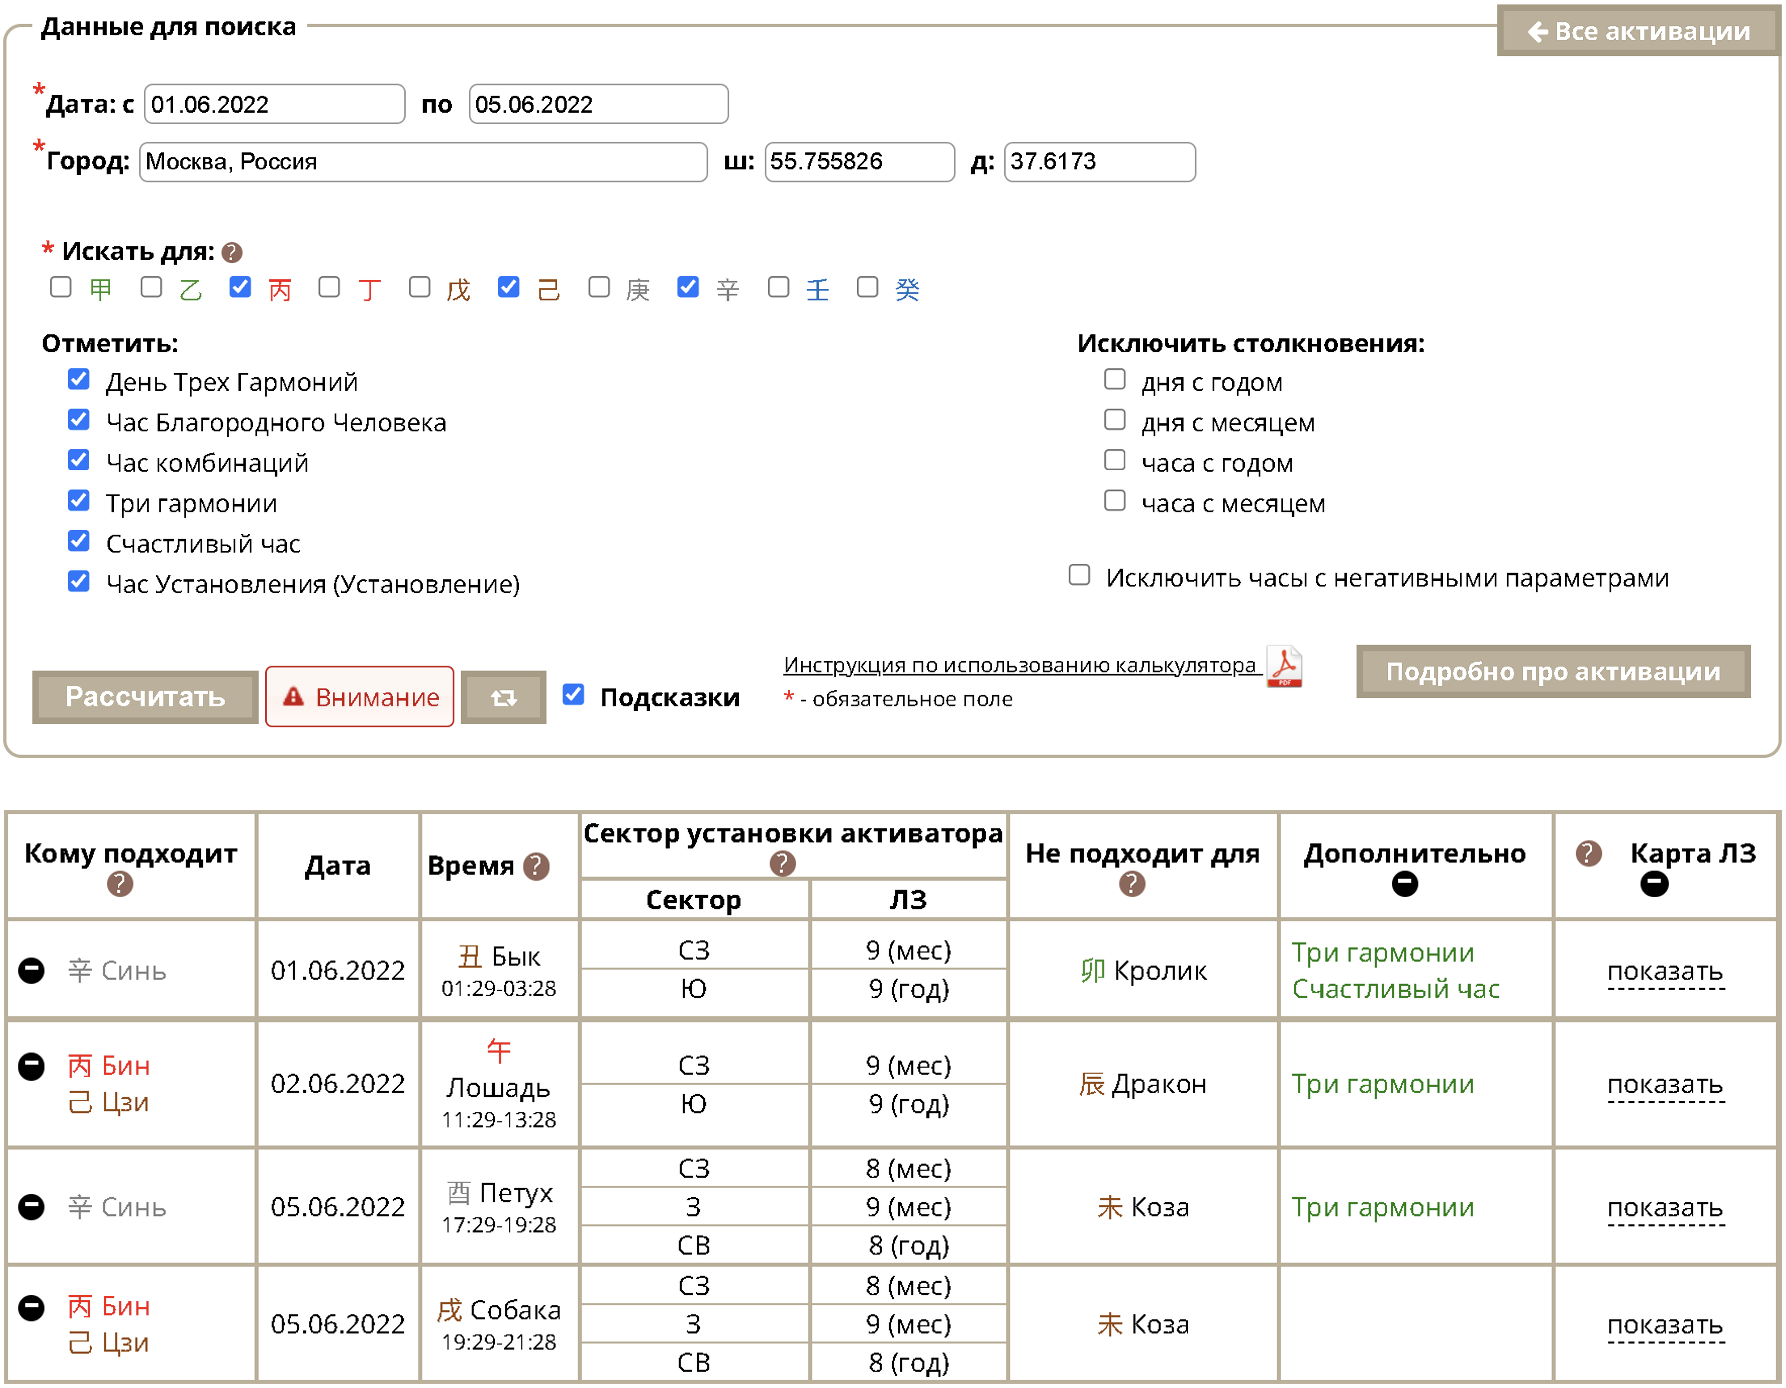Check the 庚 stem checkbox

click(x=599, y=288)
